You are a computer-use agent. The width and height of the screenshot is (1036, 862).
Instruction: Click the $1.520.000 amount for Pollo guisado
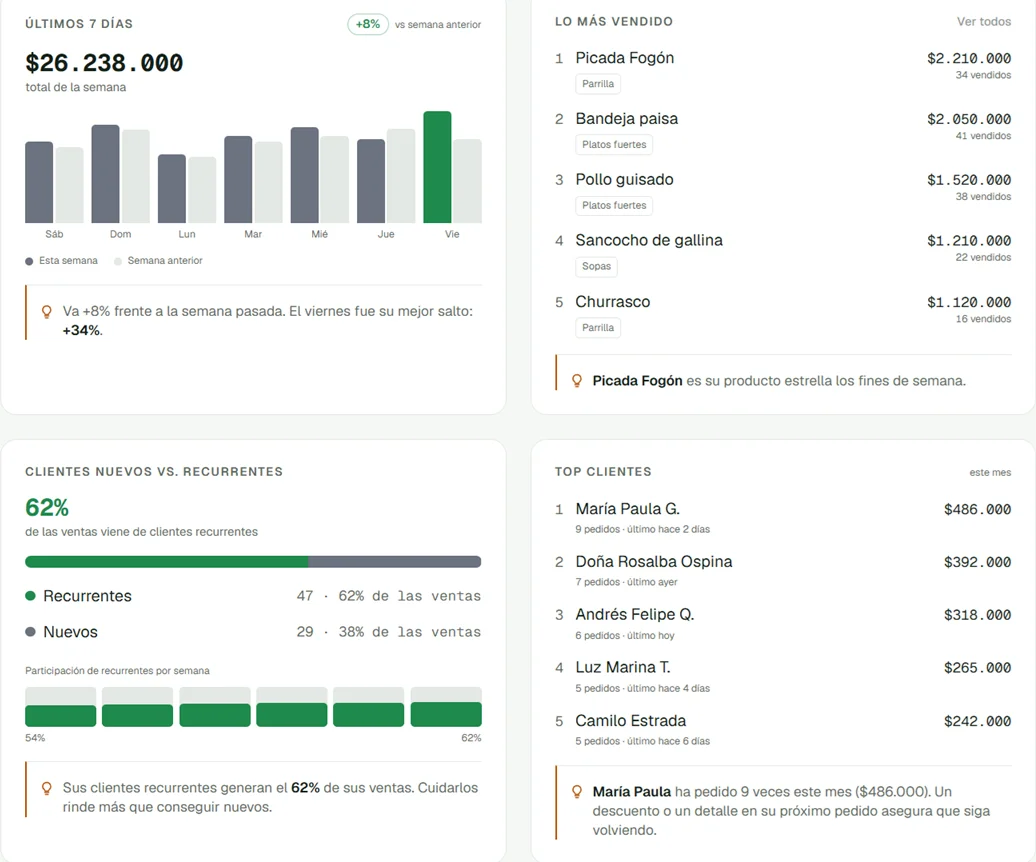(969, 180)
